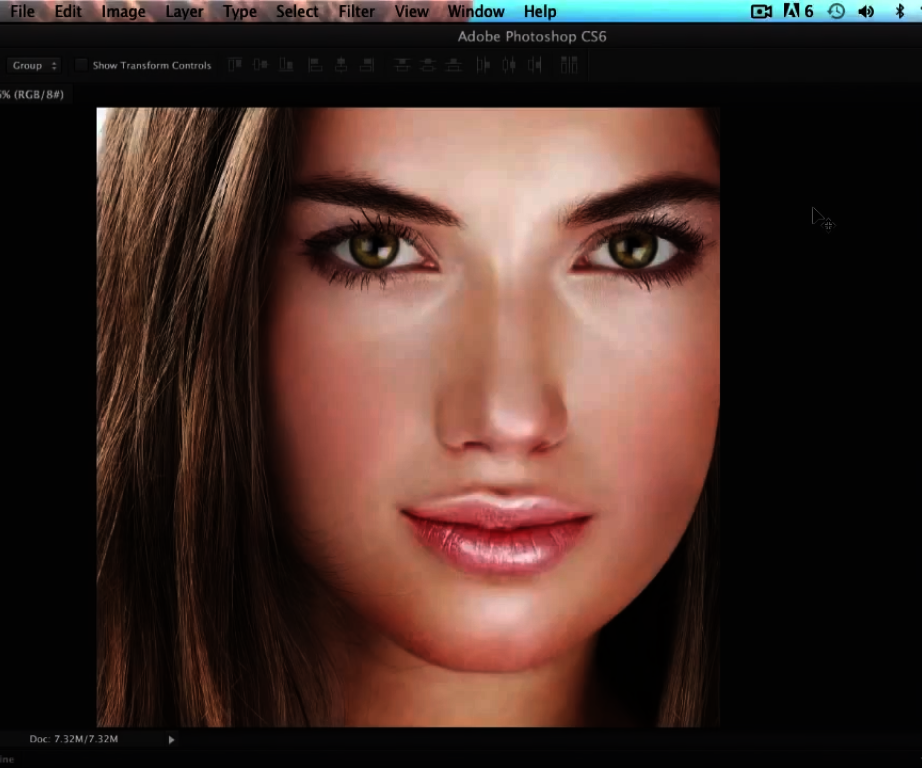Click the volume icon in the menu bar
Image resolution: width=922 pixels, height=768 pixels.
(x=866, y=11)
